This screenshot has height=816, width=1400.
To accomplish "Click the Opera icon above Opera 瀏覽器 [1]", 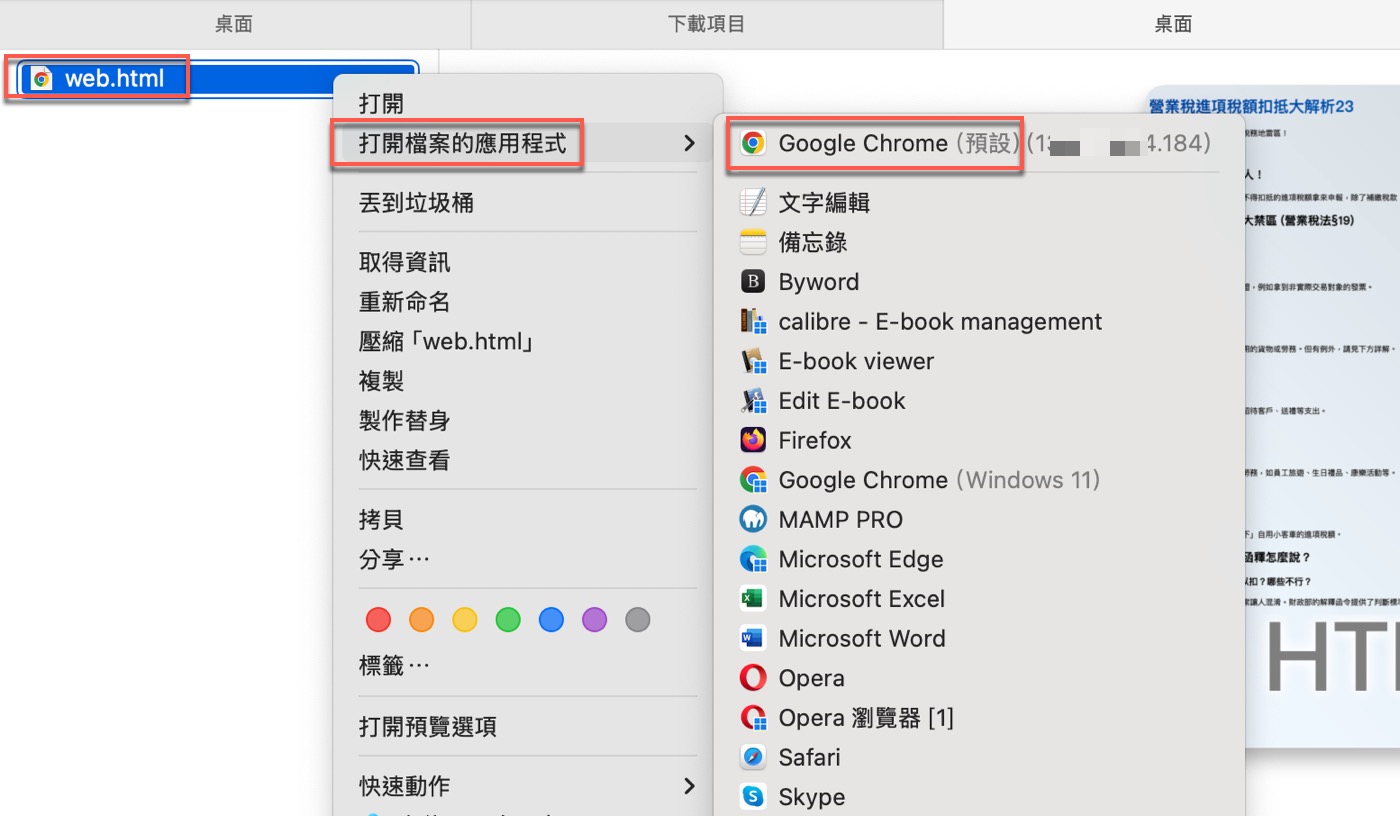I will [753, 678].
